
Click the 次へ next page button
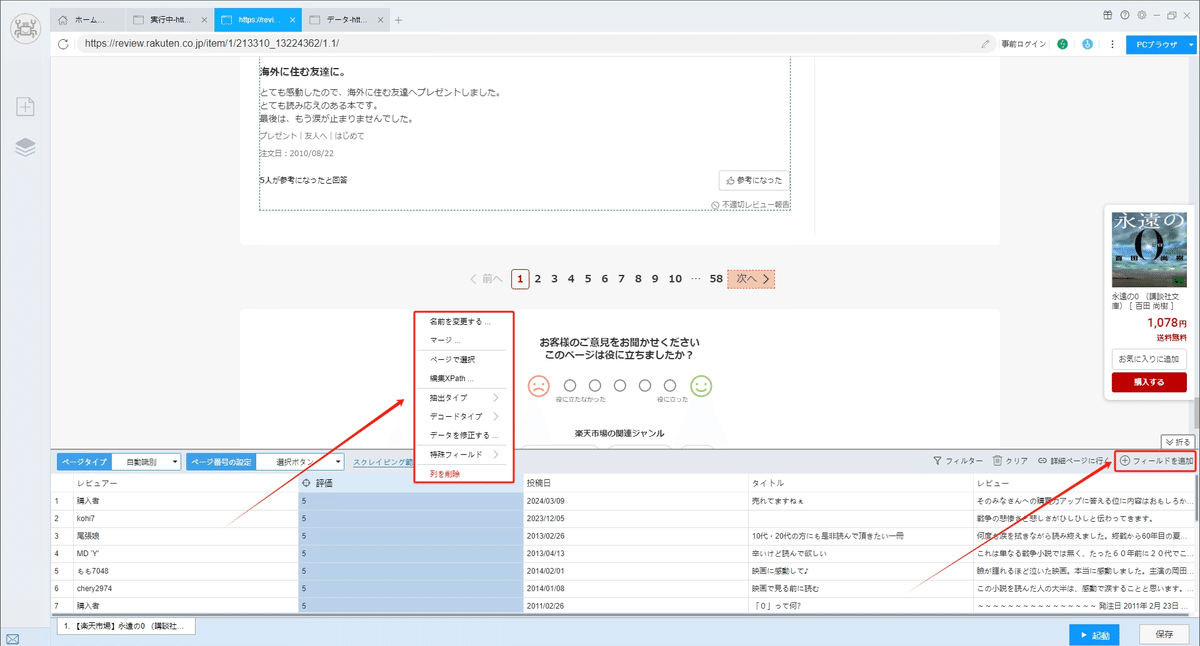[x=751, y=279]
